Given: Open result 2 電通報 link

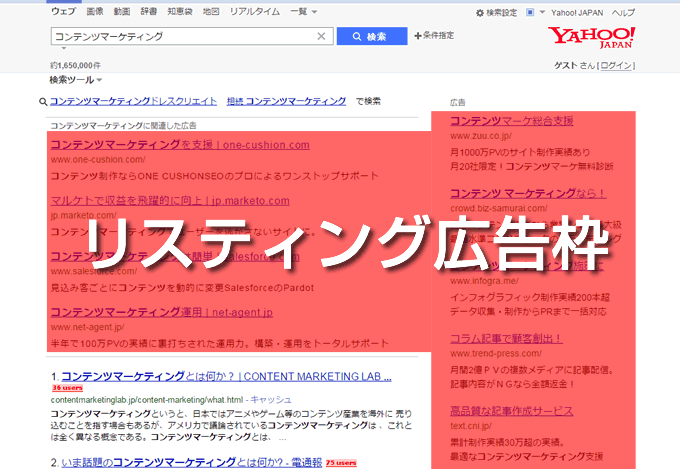Looking at the screenshot, I should click(x=192, y=462).
